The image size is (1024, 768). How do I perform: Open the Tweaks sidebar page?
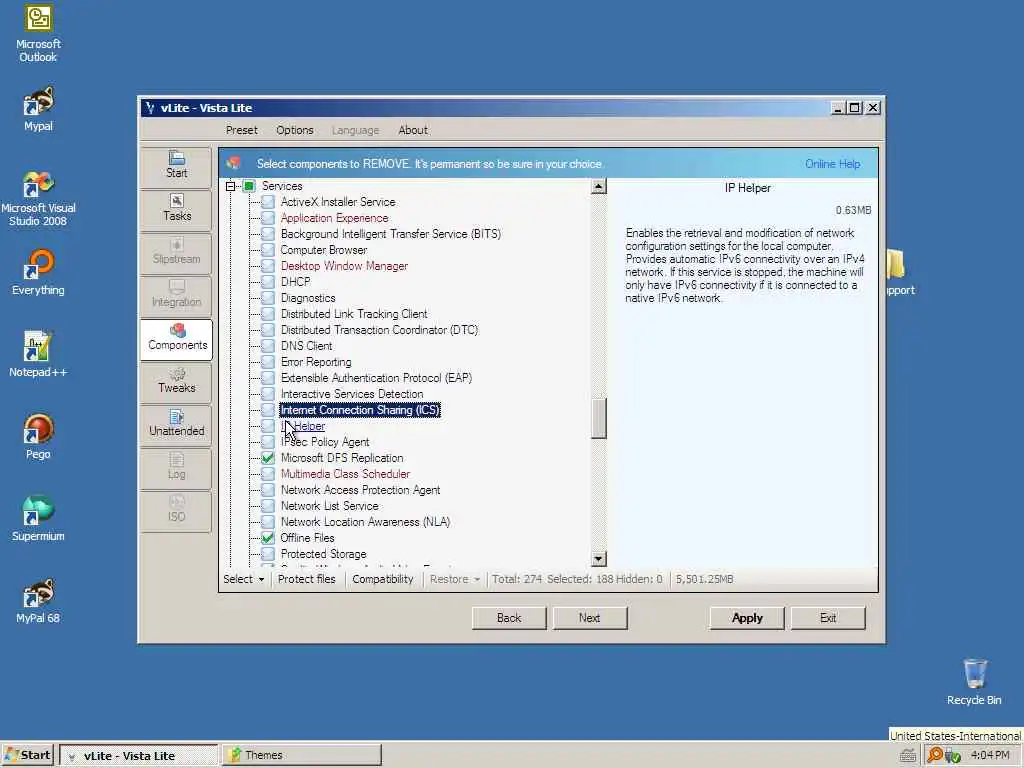click(x=176, y=381)
